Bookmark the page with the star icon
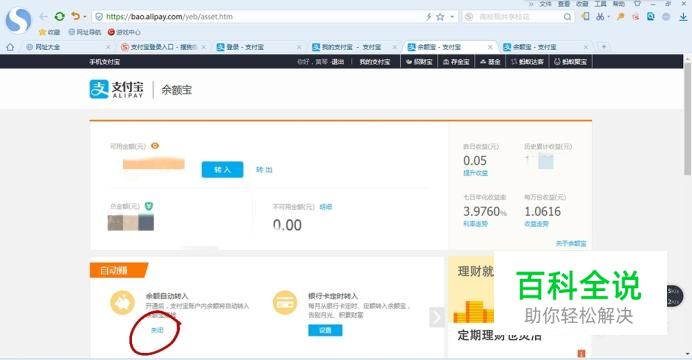 pyautogui.click(x=440, y=17)
